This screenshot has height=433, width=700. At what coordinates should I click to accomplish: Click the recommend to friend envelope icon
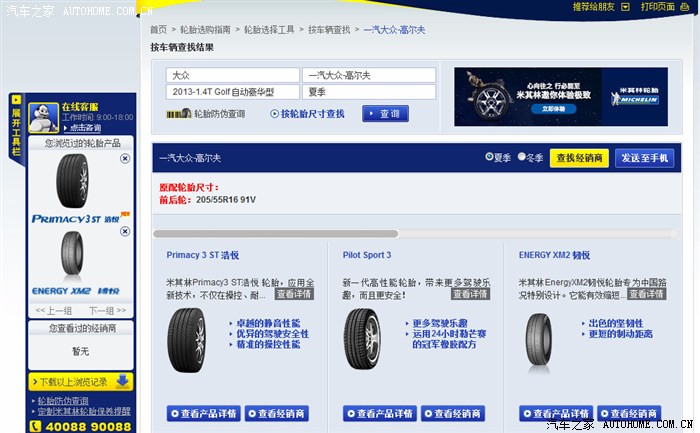coord(625,7)
